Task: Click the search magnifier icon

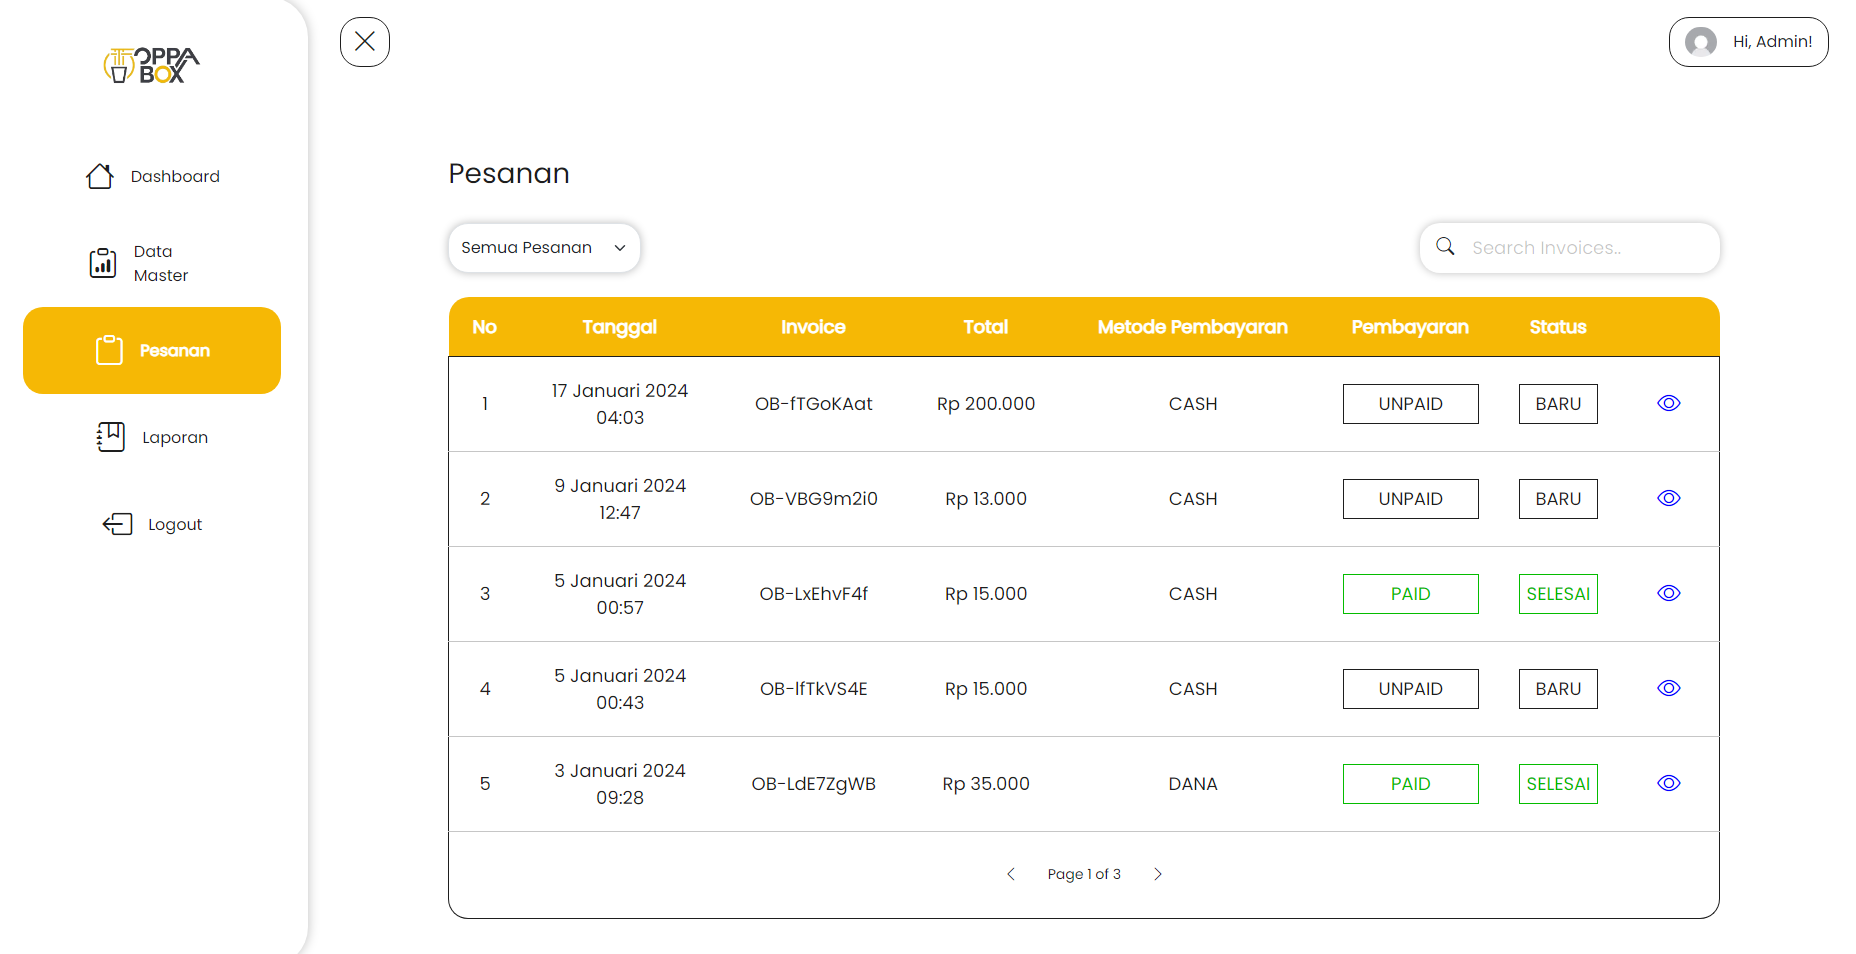Action: 1445,247
